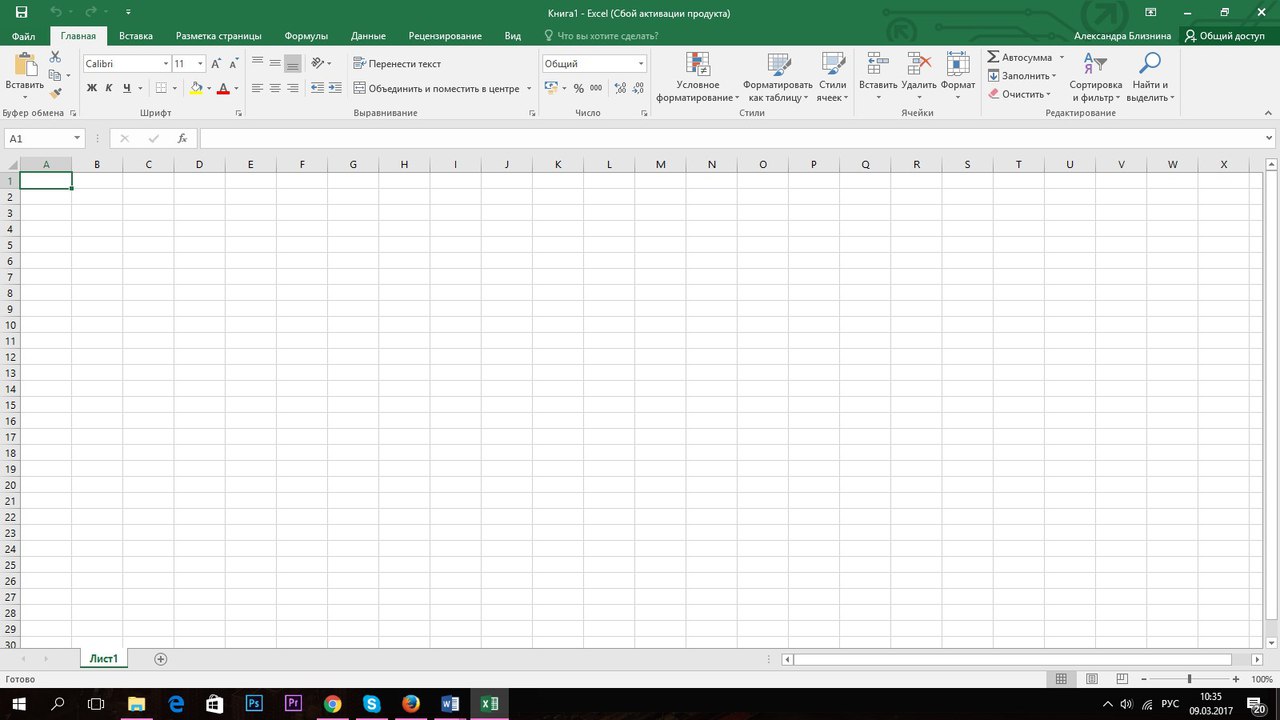
Task: Open the Александра Близнина account name
Action: pyautogui.click(x=1122, y=36)
